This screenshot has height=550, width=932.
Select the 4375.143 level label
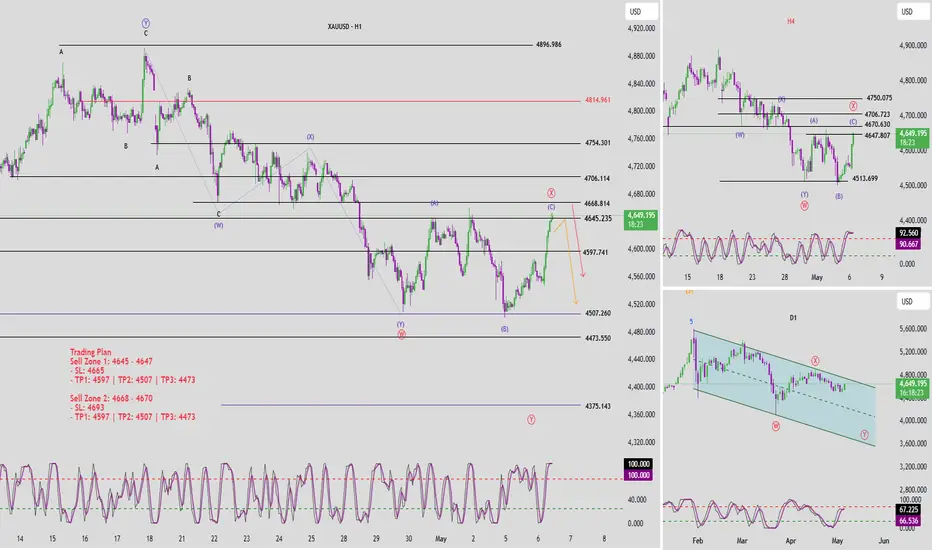click(597, 407)
